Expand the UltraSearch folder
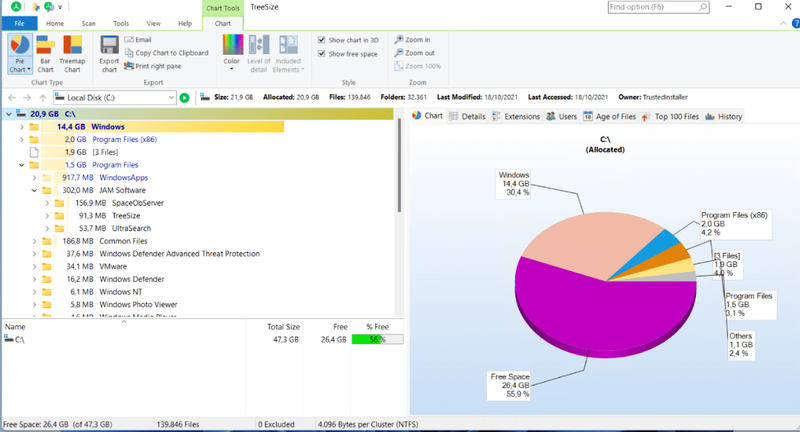 tap(47, 228)
